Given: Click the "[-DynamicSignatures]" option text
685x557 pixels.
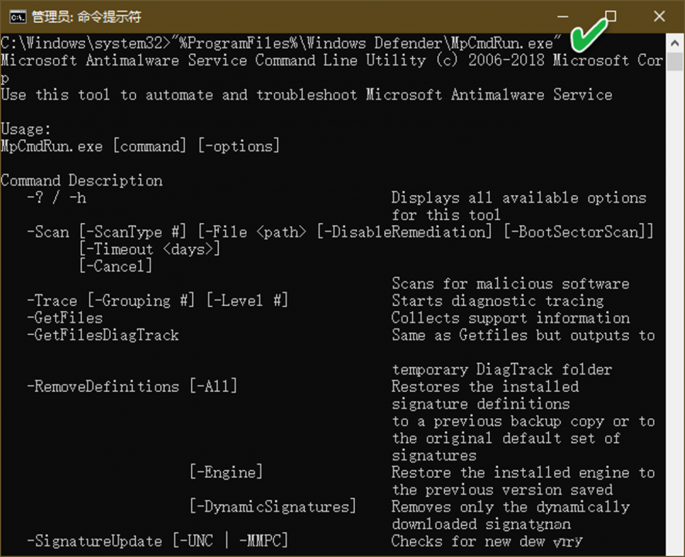Looking at the screenshot, I should (x=272, y=507).
